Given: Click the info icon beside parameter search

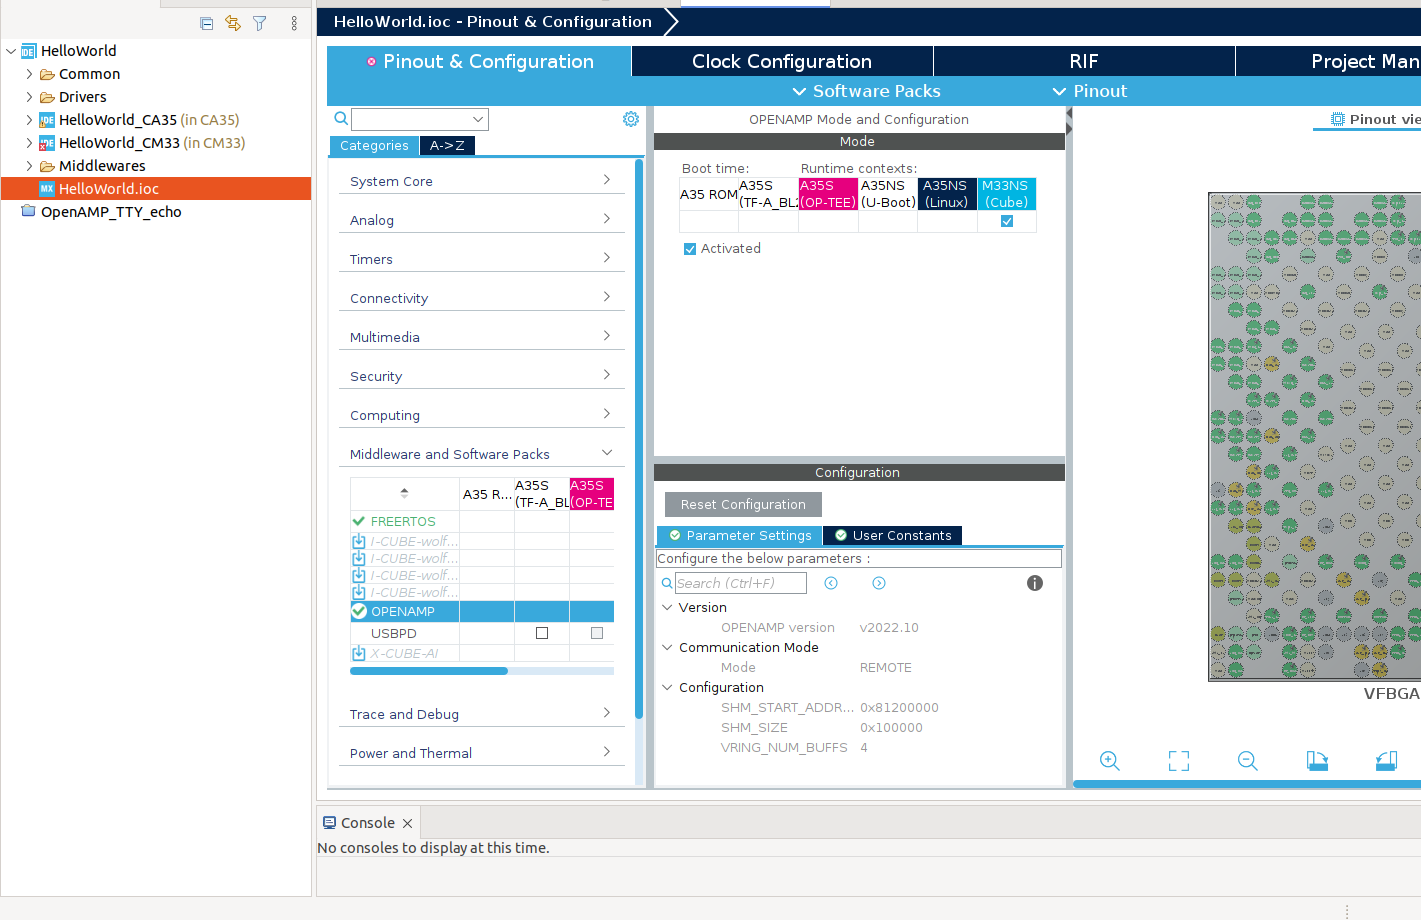Looking at the screenshot, I should (x=1034, y=583).
